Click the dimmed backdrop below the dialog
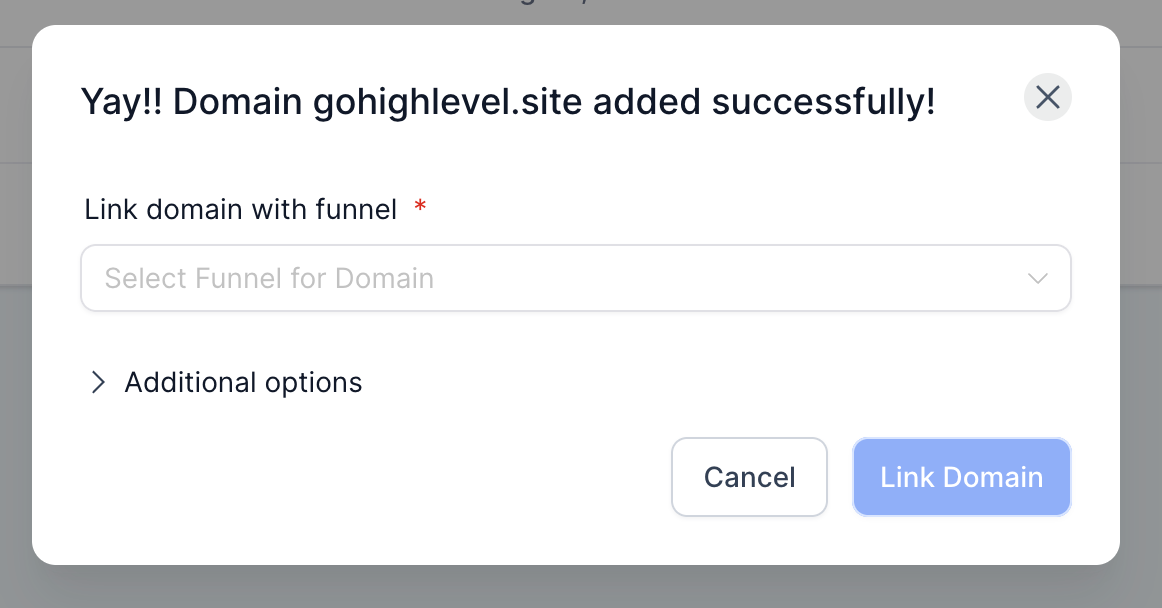Image resolution: width=1162 pixels, height=608 pixels. tap(581, 587)
